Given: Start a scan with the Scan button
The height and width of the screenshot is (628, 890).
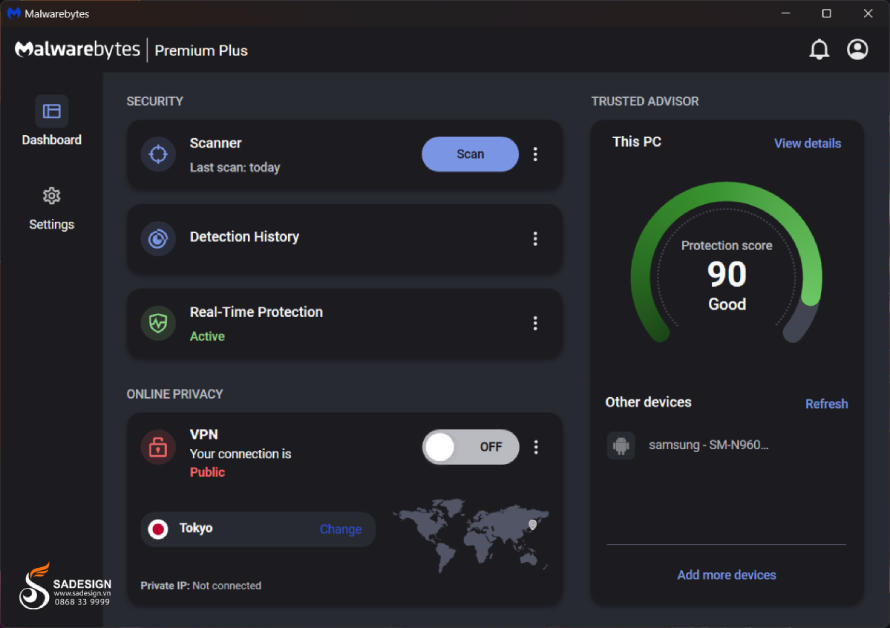Looking at the screenshot, I should click(470, 154).
